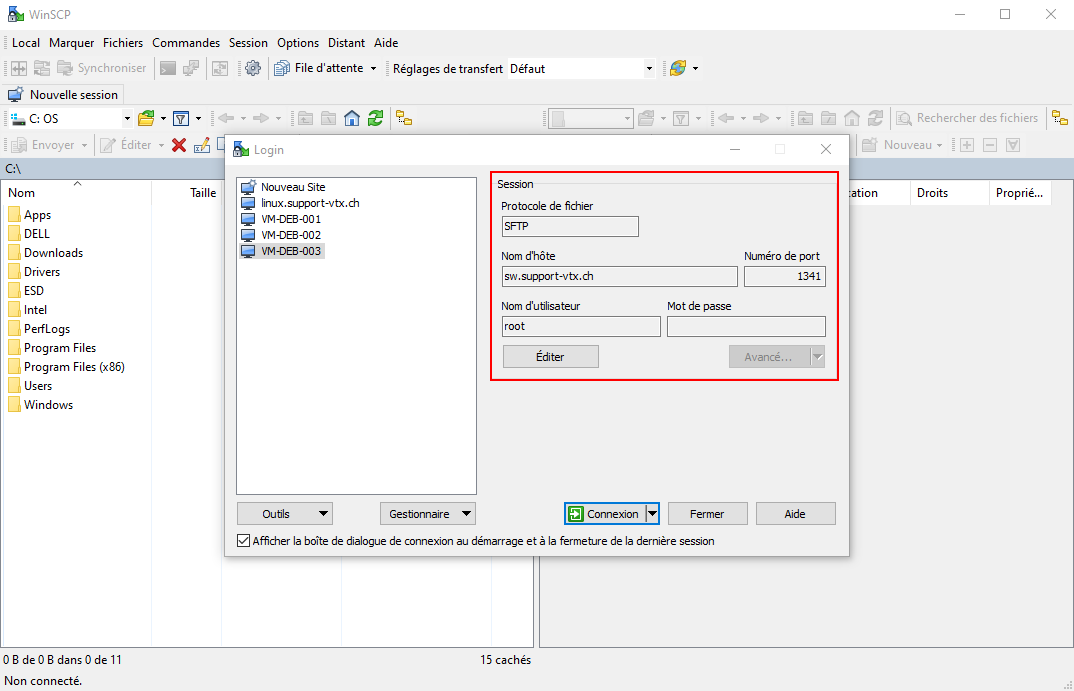Open the Local menu
This screenshot has width=1074, height=691.
coord(26,42)
